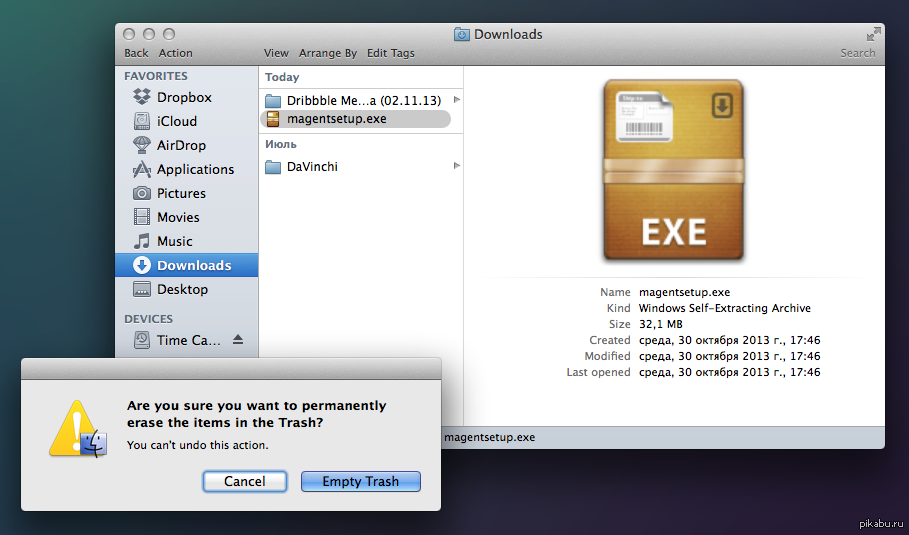Select Dropbox label in Favorites

[x=184, y=97]
